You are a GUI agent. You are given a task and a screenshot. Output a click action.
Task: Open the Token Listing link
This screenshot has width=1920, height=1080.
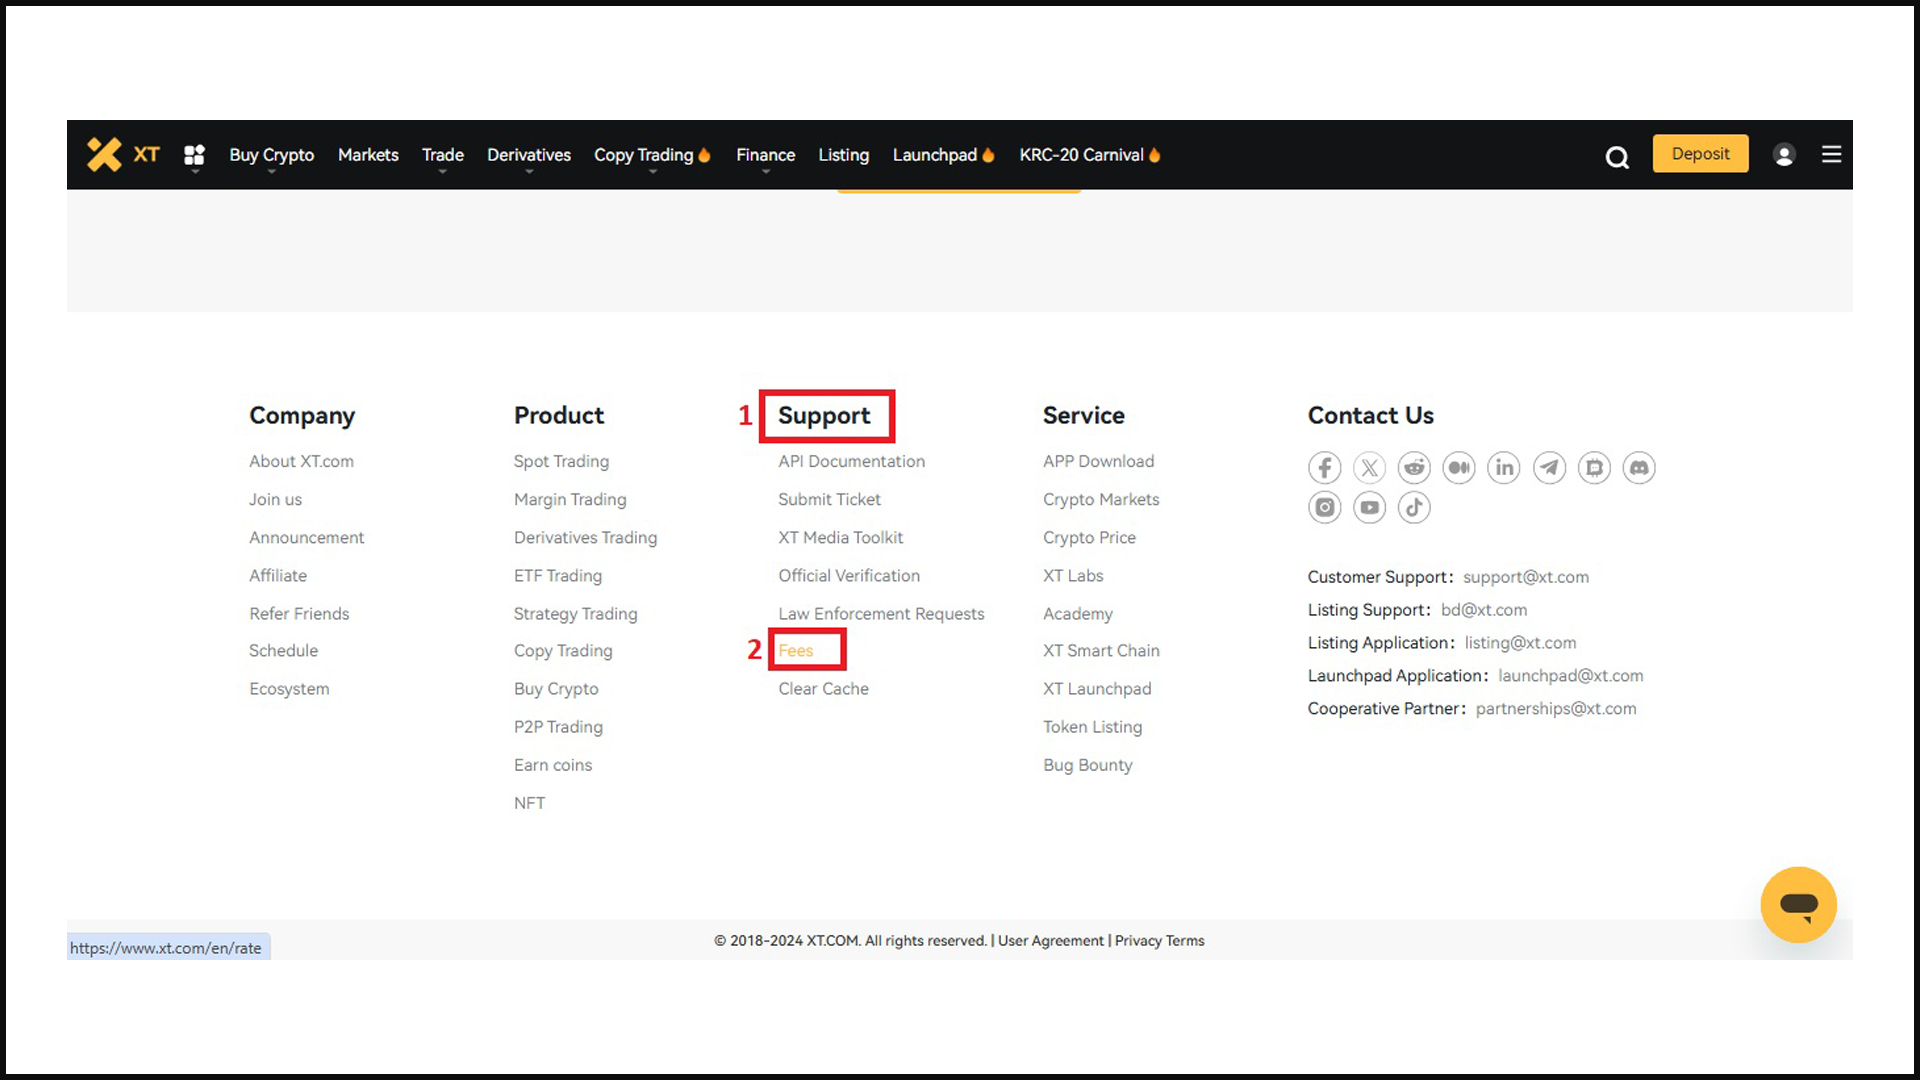[x=1092, y=727]
